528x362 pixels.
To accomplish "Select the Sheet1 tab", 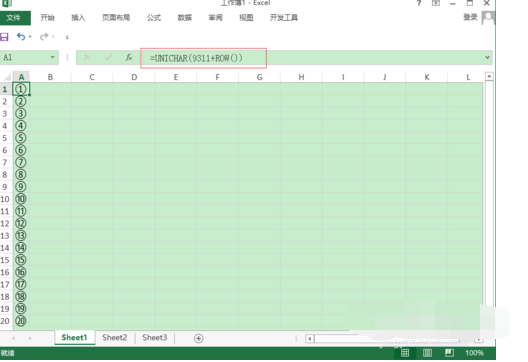I will 74,337.
